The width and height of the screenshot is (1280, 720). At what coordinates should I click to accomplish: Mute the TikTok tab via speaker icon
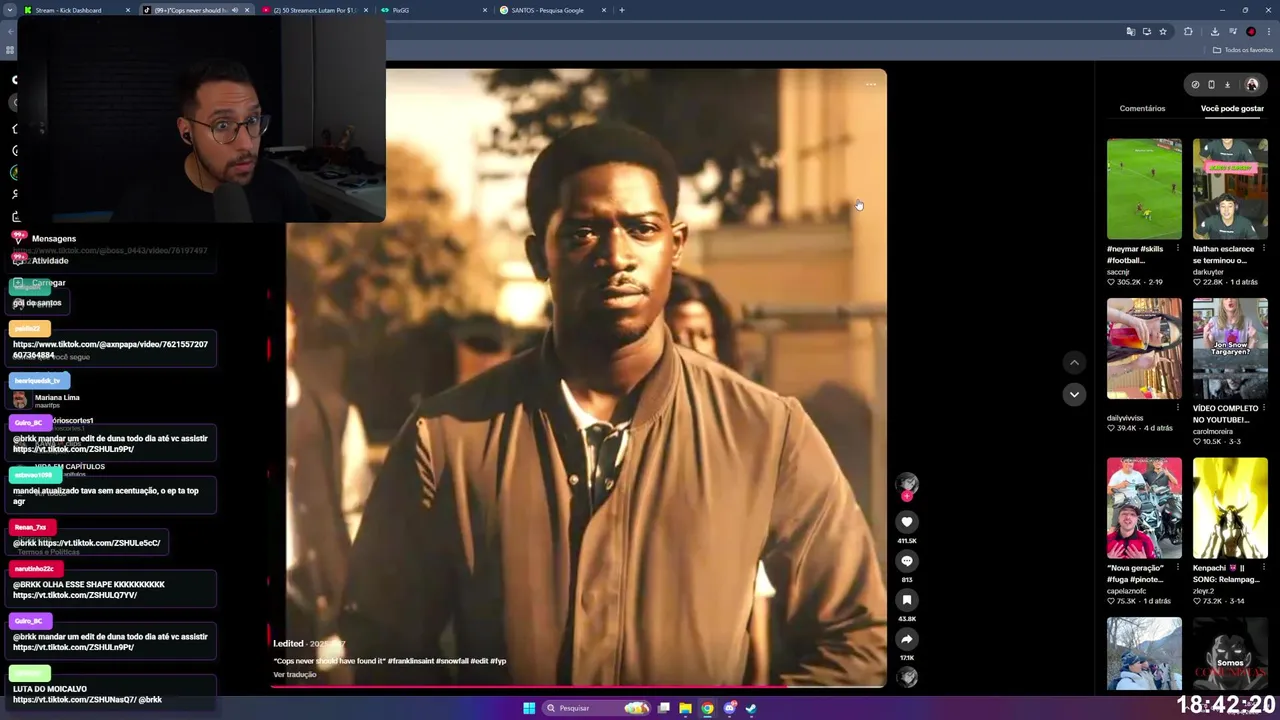[x=235, y=10]
